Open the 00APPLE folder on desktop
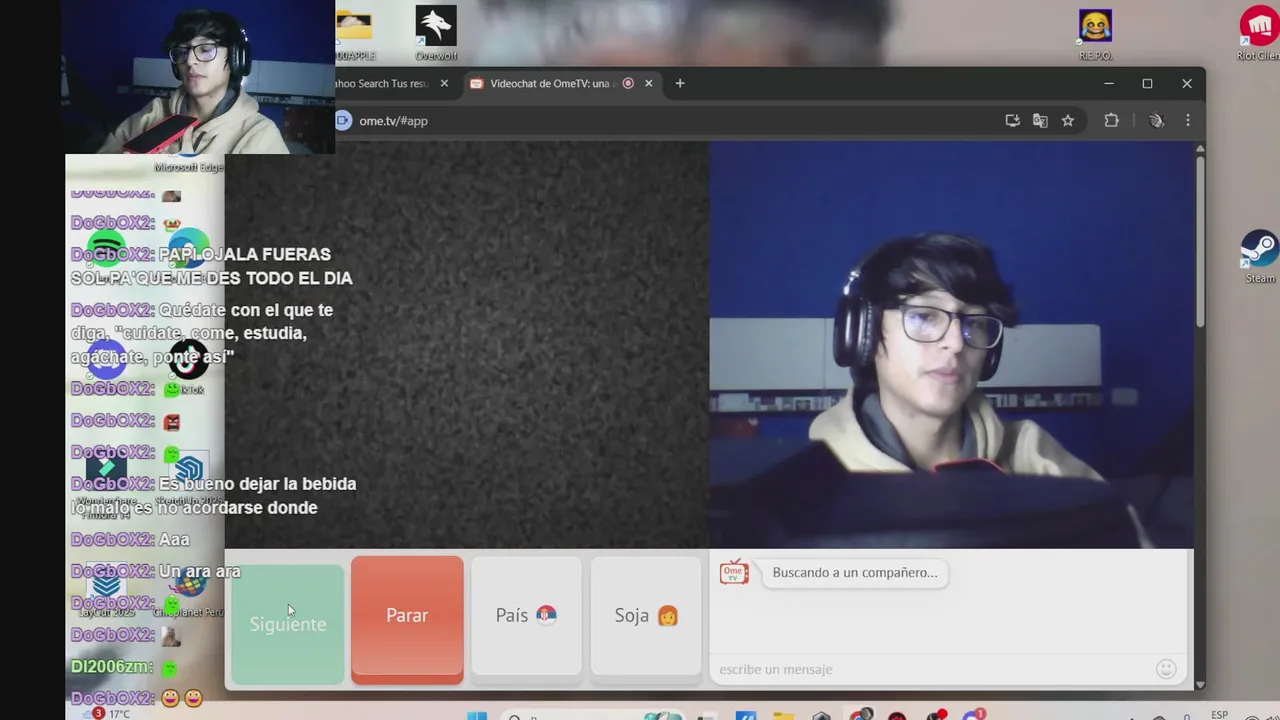The height and width of the screenshot is (720, 1280). pyautogui.click(x=354, y=34)
